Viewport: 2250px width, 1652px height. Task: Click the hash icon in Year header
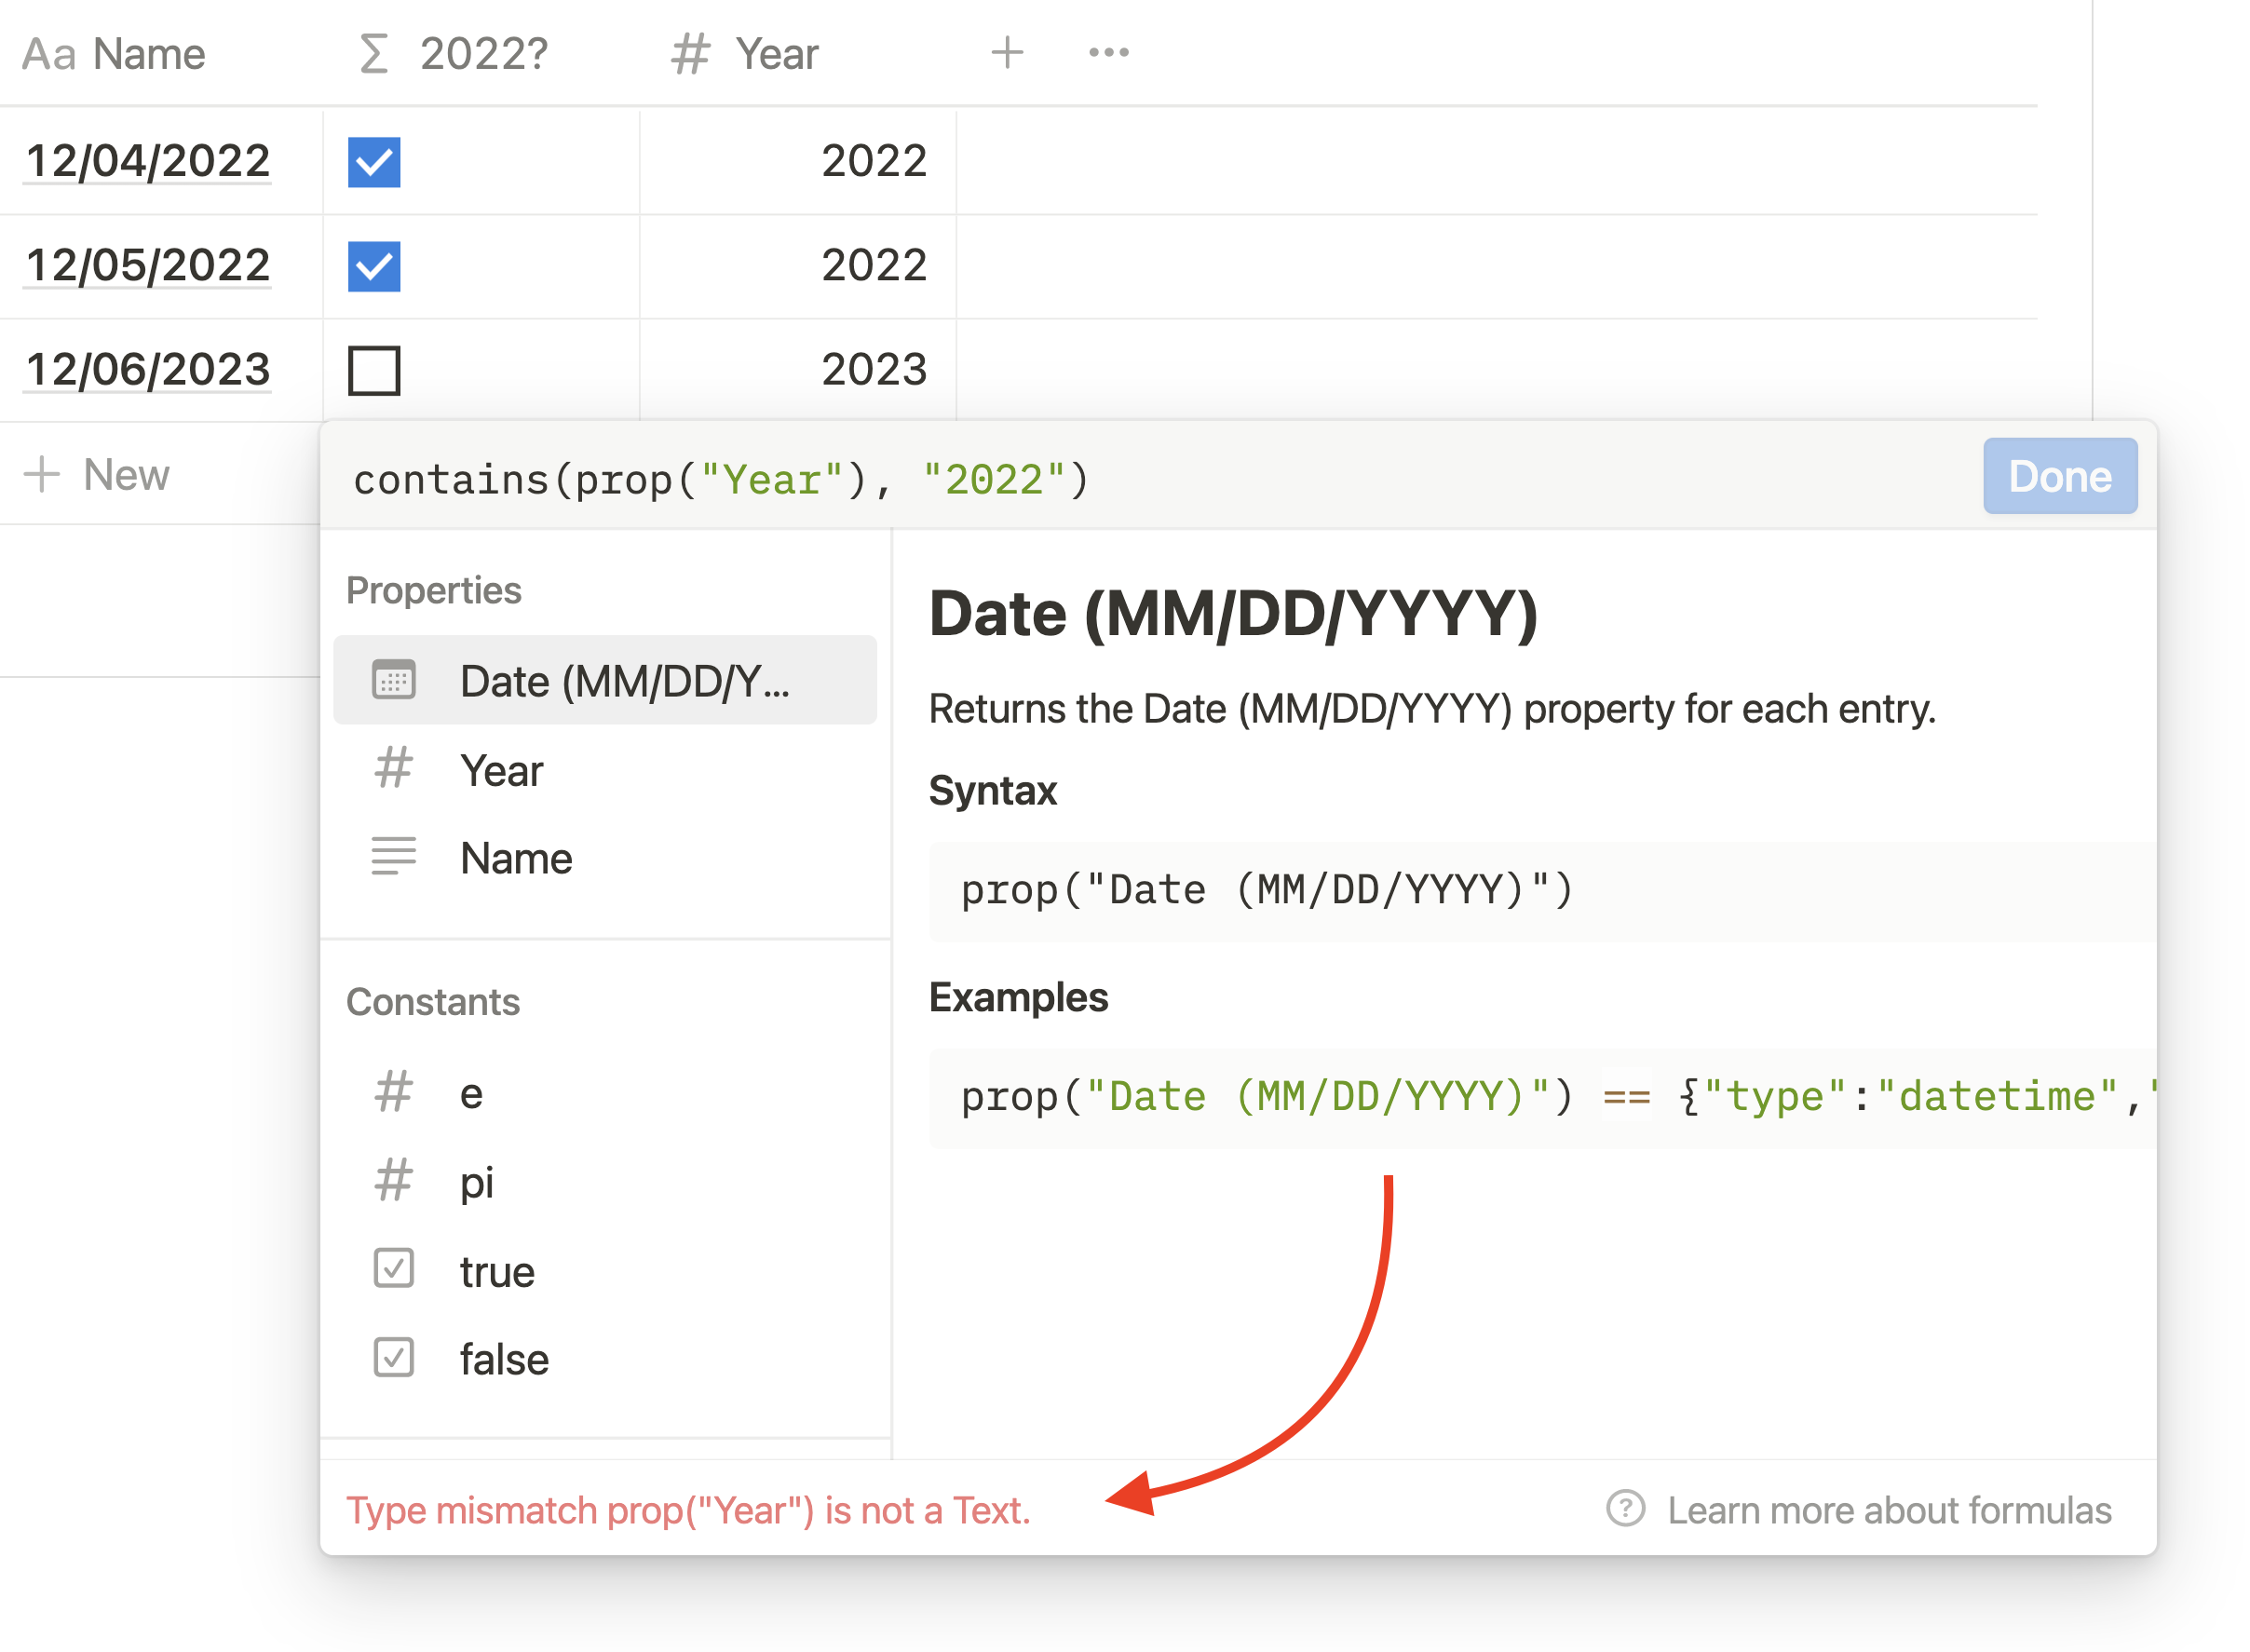click(x=690, y=53)
